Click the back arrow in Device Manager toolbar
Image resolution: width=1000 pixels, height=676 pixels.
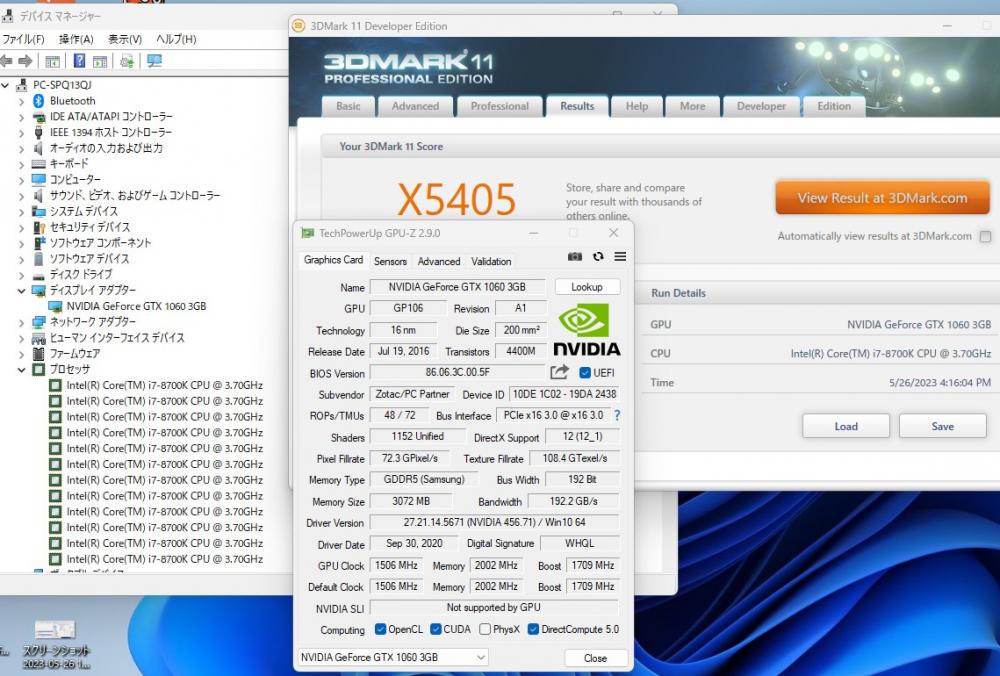pyautogui.click(x=6, y=61)
